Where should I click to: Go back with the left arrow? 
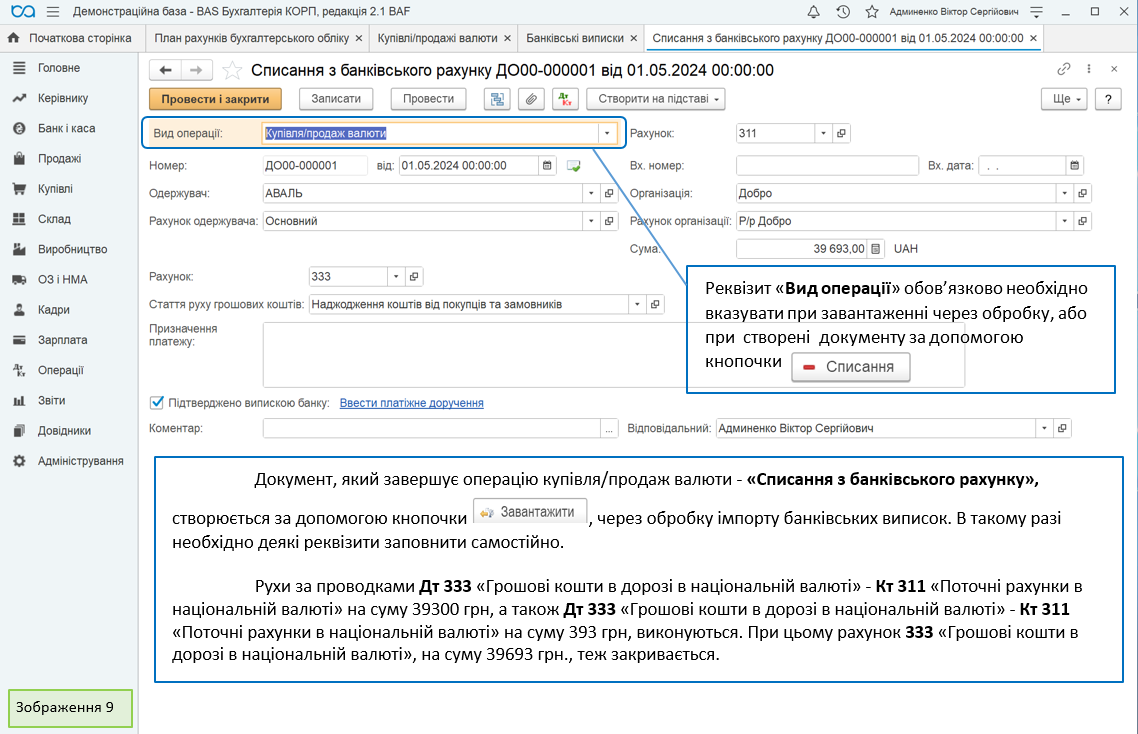point(165,70)
